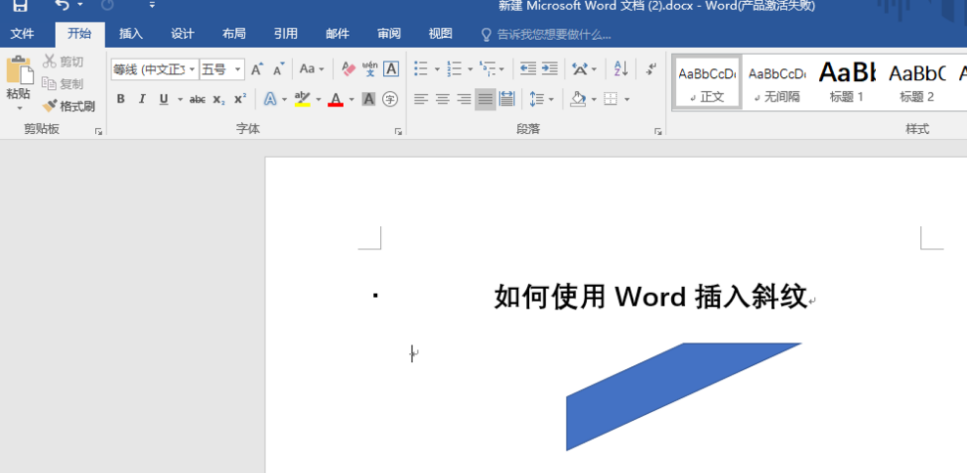
Task: Click the 剪切 cut button
Action: (64, 62)
